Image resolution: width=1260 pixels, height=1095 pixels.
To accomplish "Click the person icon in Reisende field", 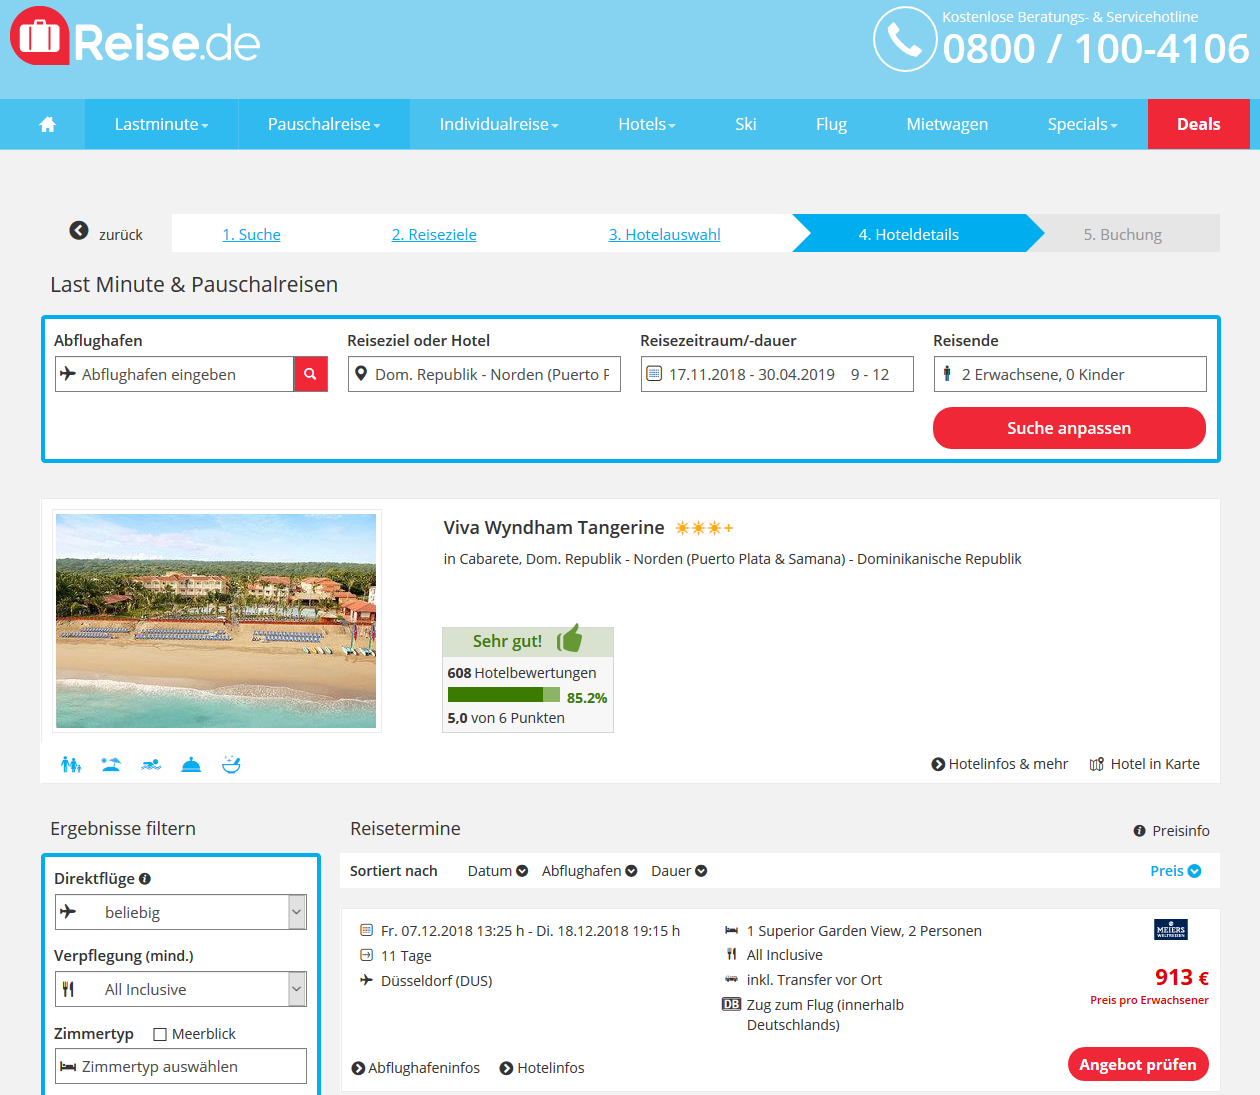I will tap(947, 373).
